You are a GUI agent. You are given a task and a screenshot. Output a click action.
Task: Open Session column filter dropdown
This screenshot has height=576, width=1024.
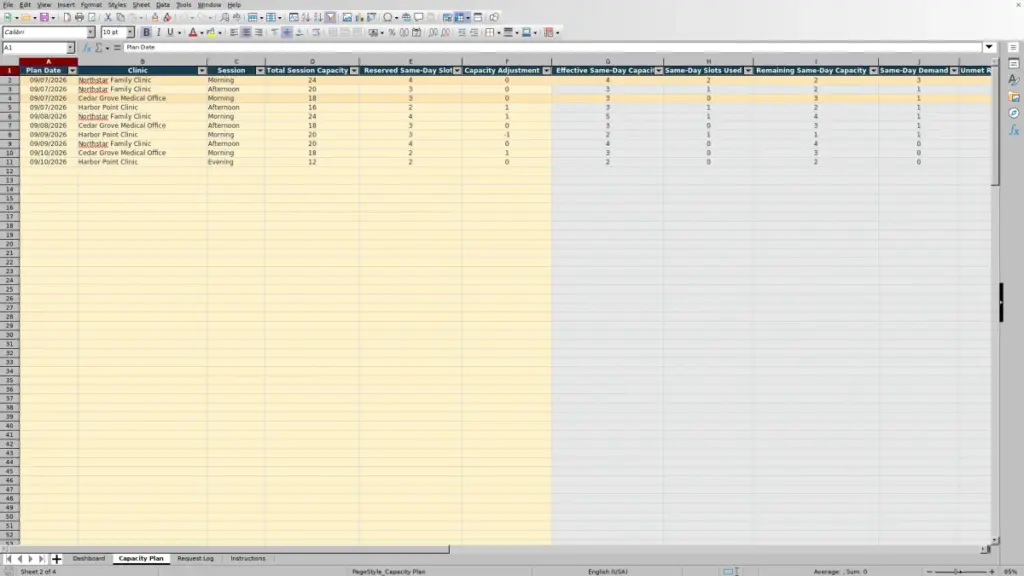pos(260,71)
